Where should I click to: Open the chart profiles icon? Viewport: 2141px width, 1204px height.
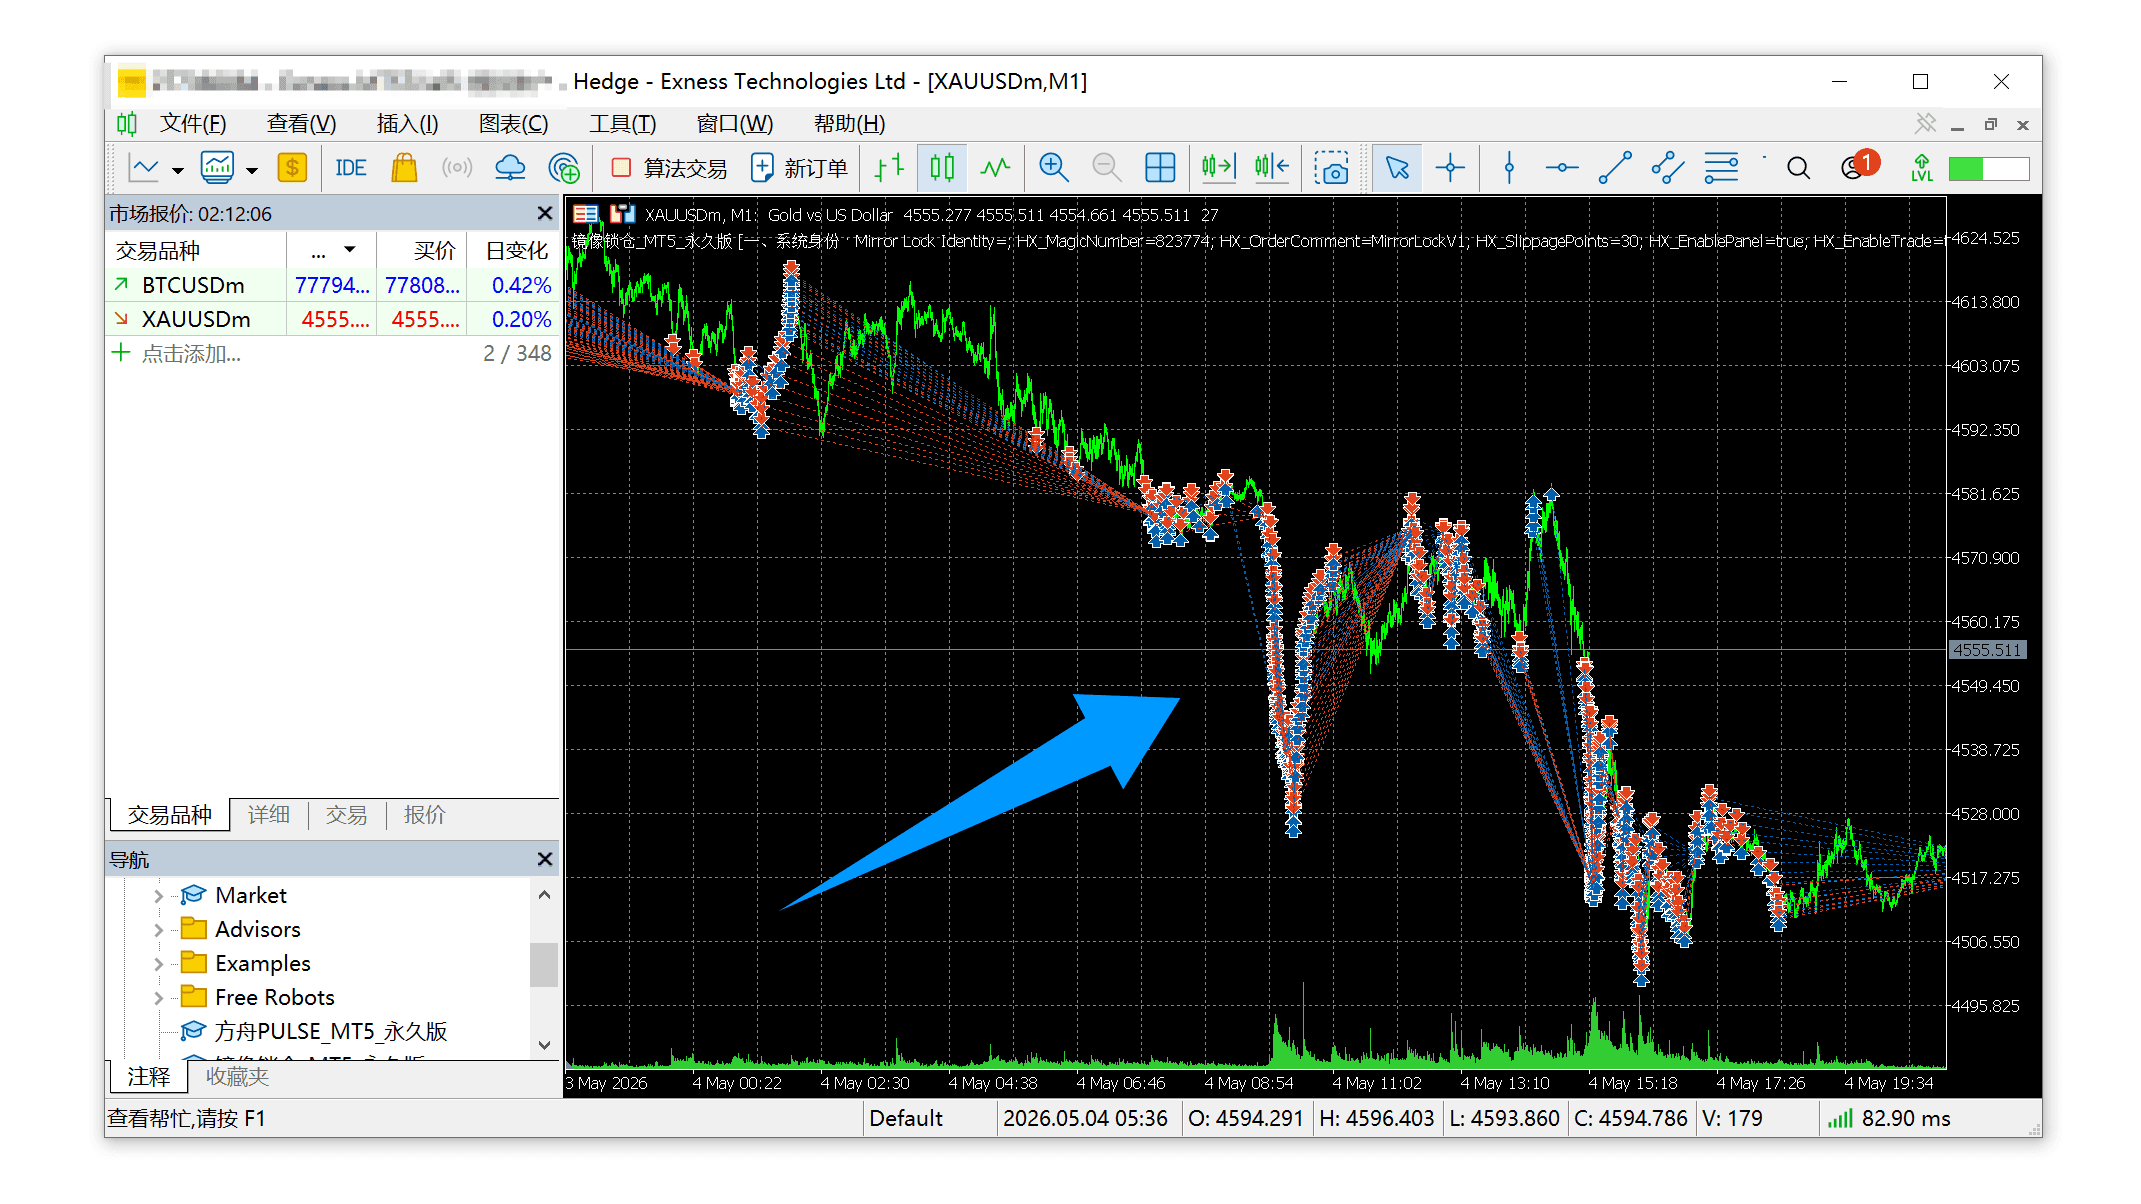[x=217, y=168]
